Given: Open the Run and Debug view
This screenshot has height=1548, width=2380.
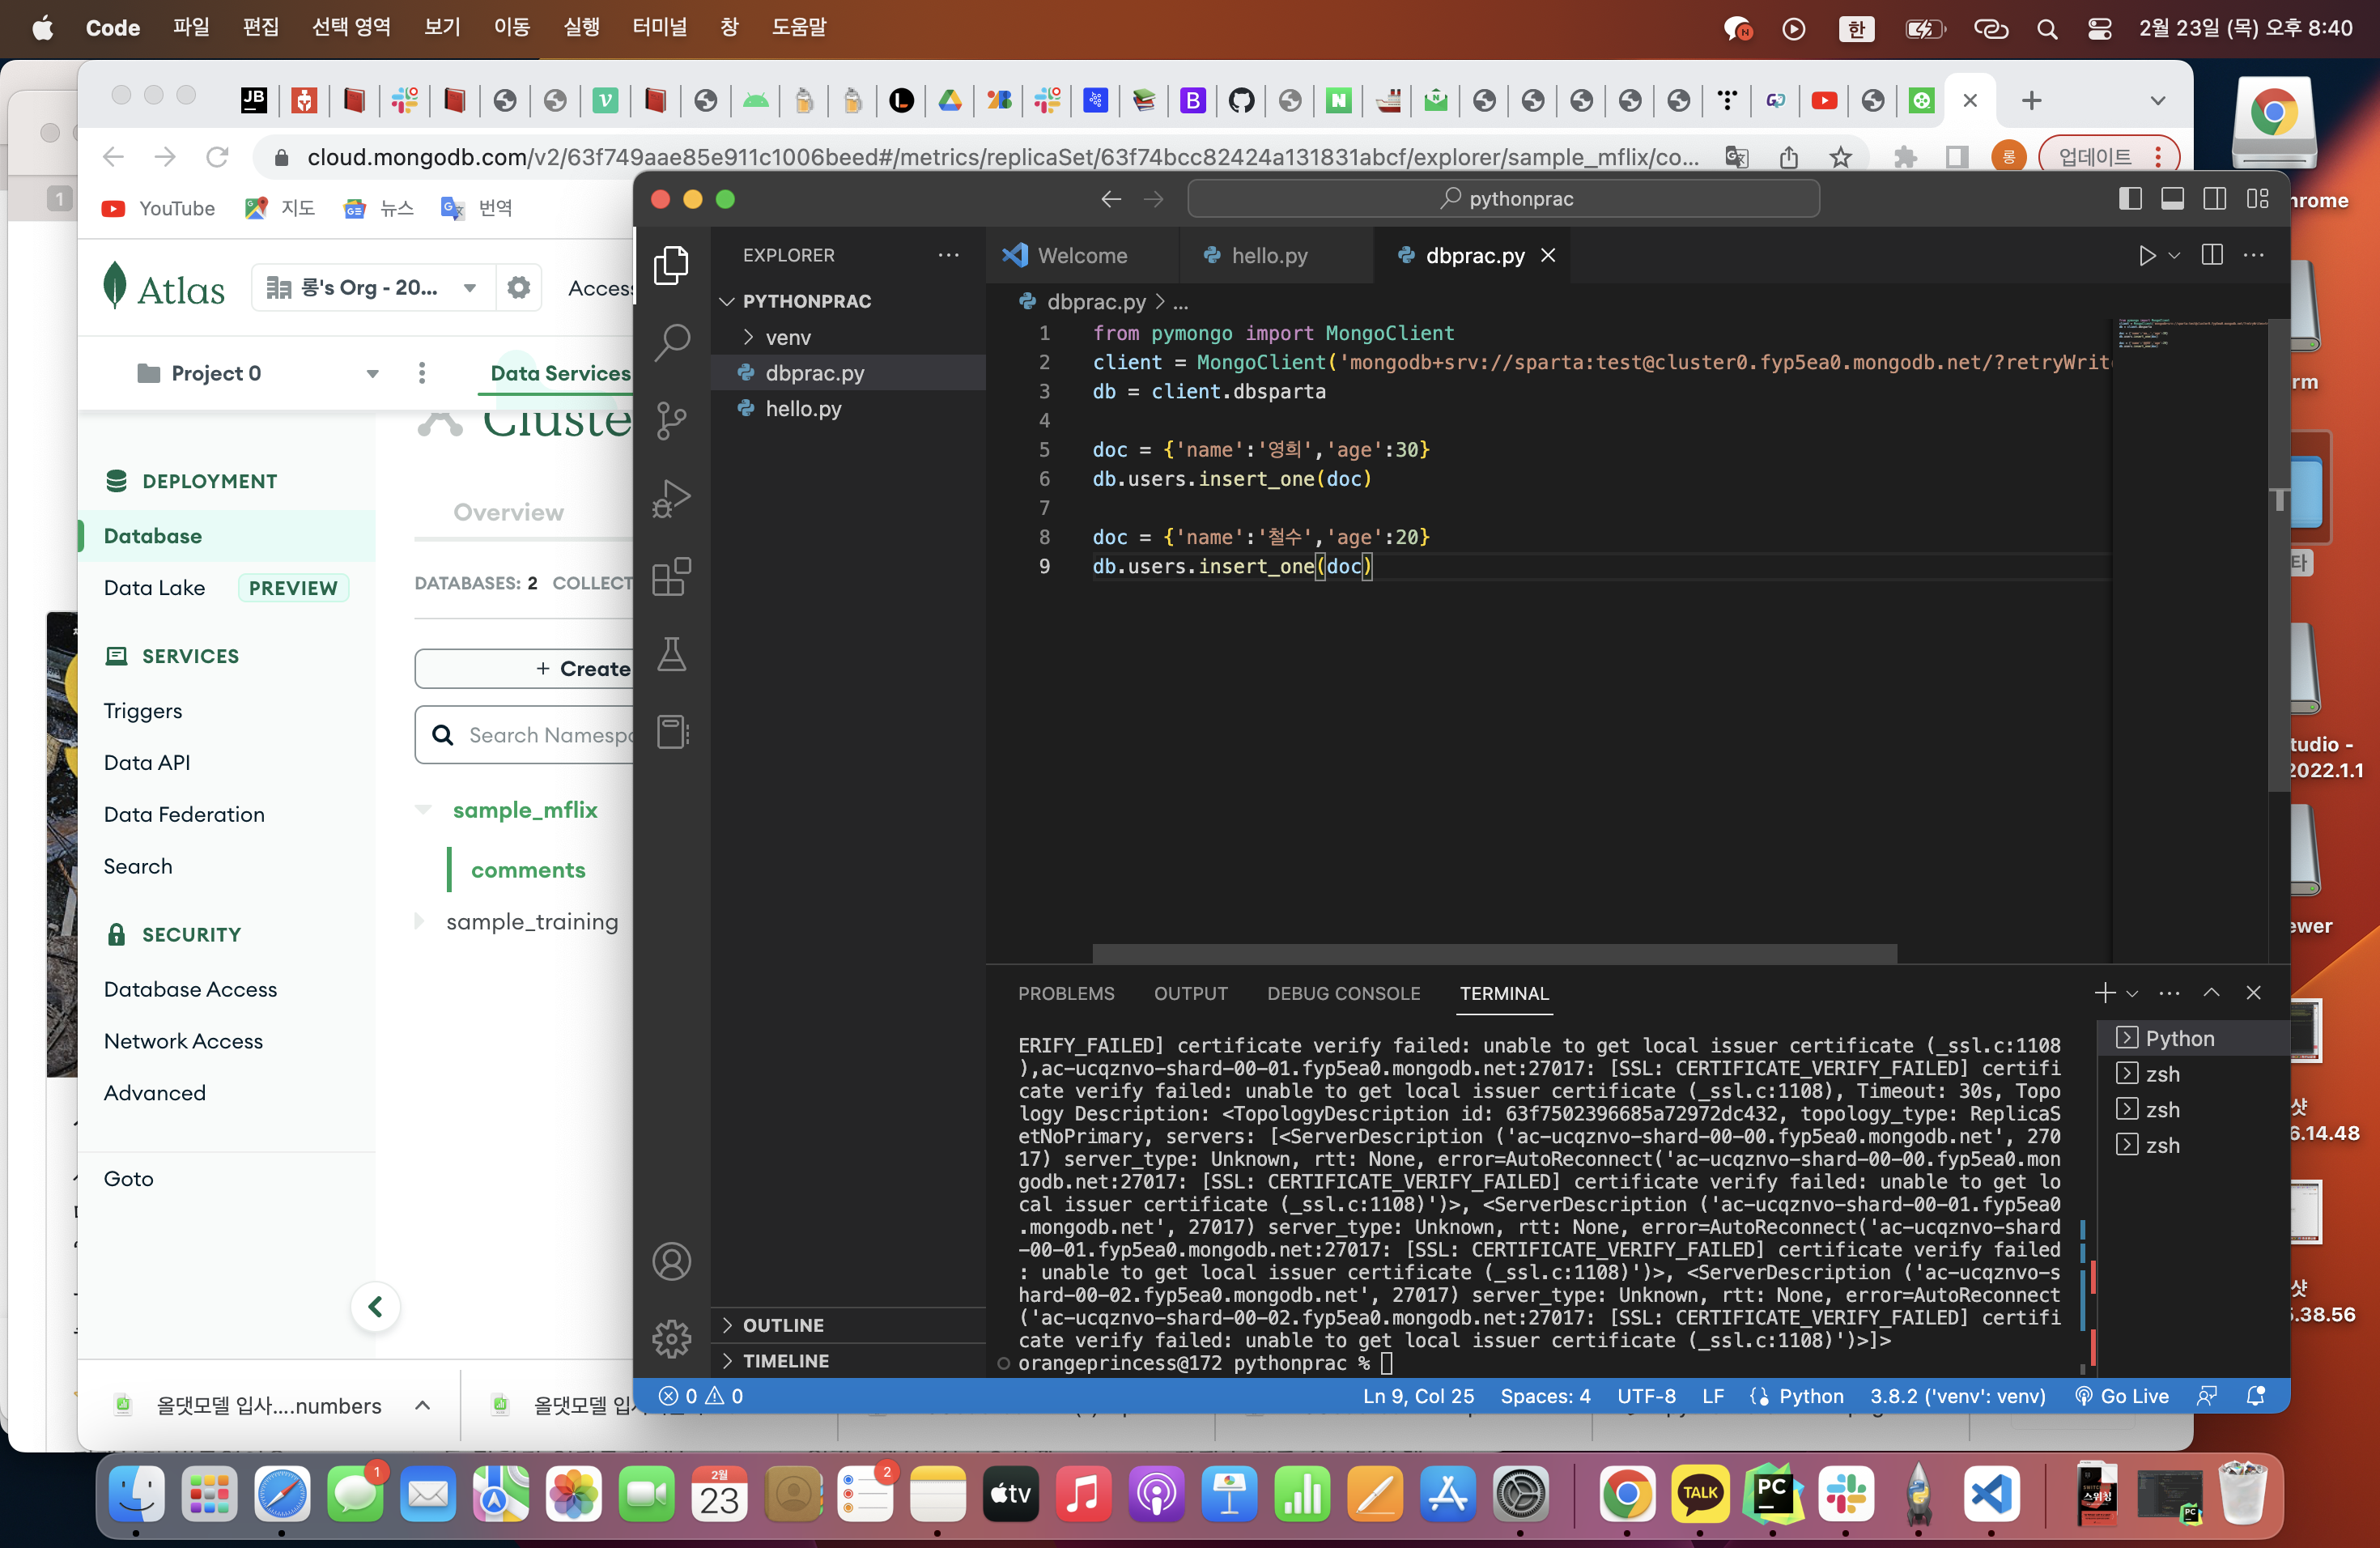Looking at the screenshot, I should (671, 498).
